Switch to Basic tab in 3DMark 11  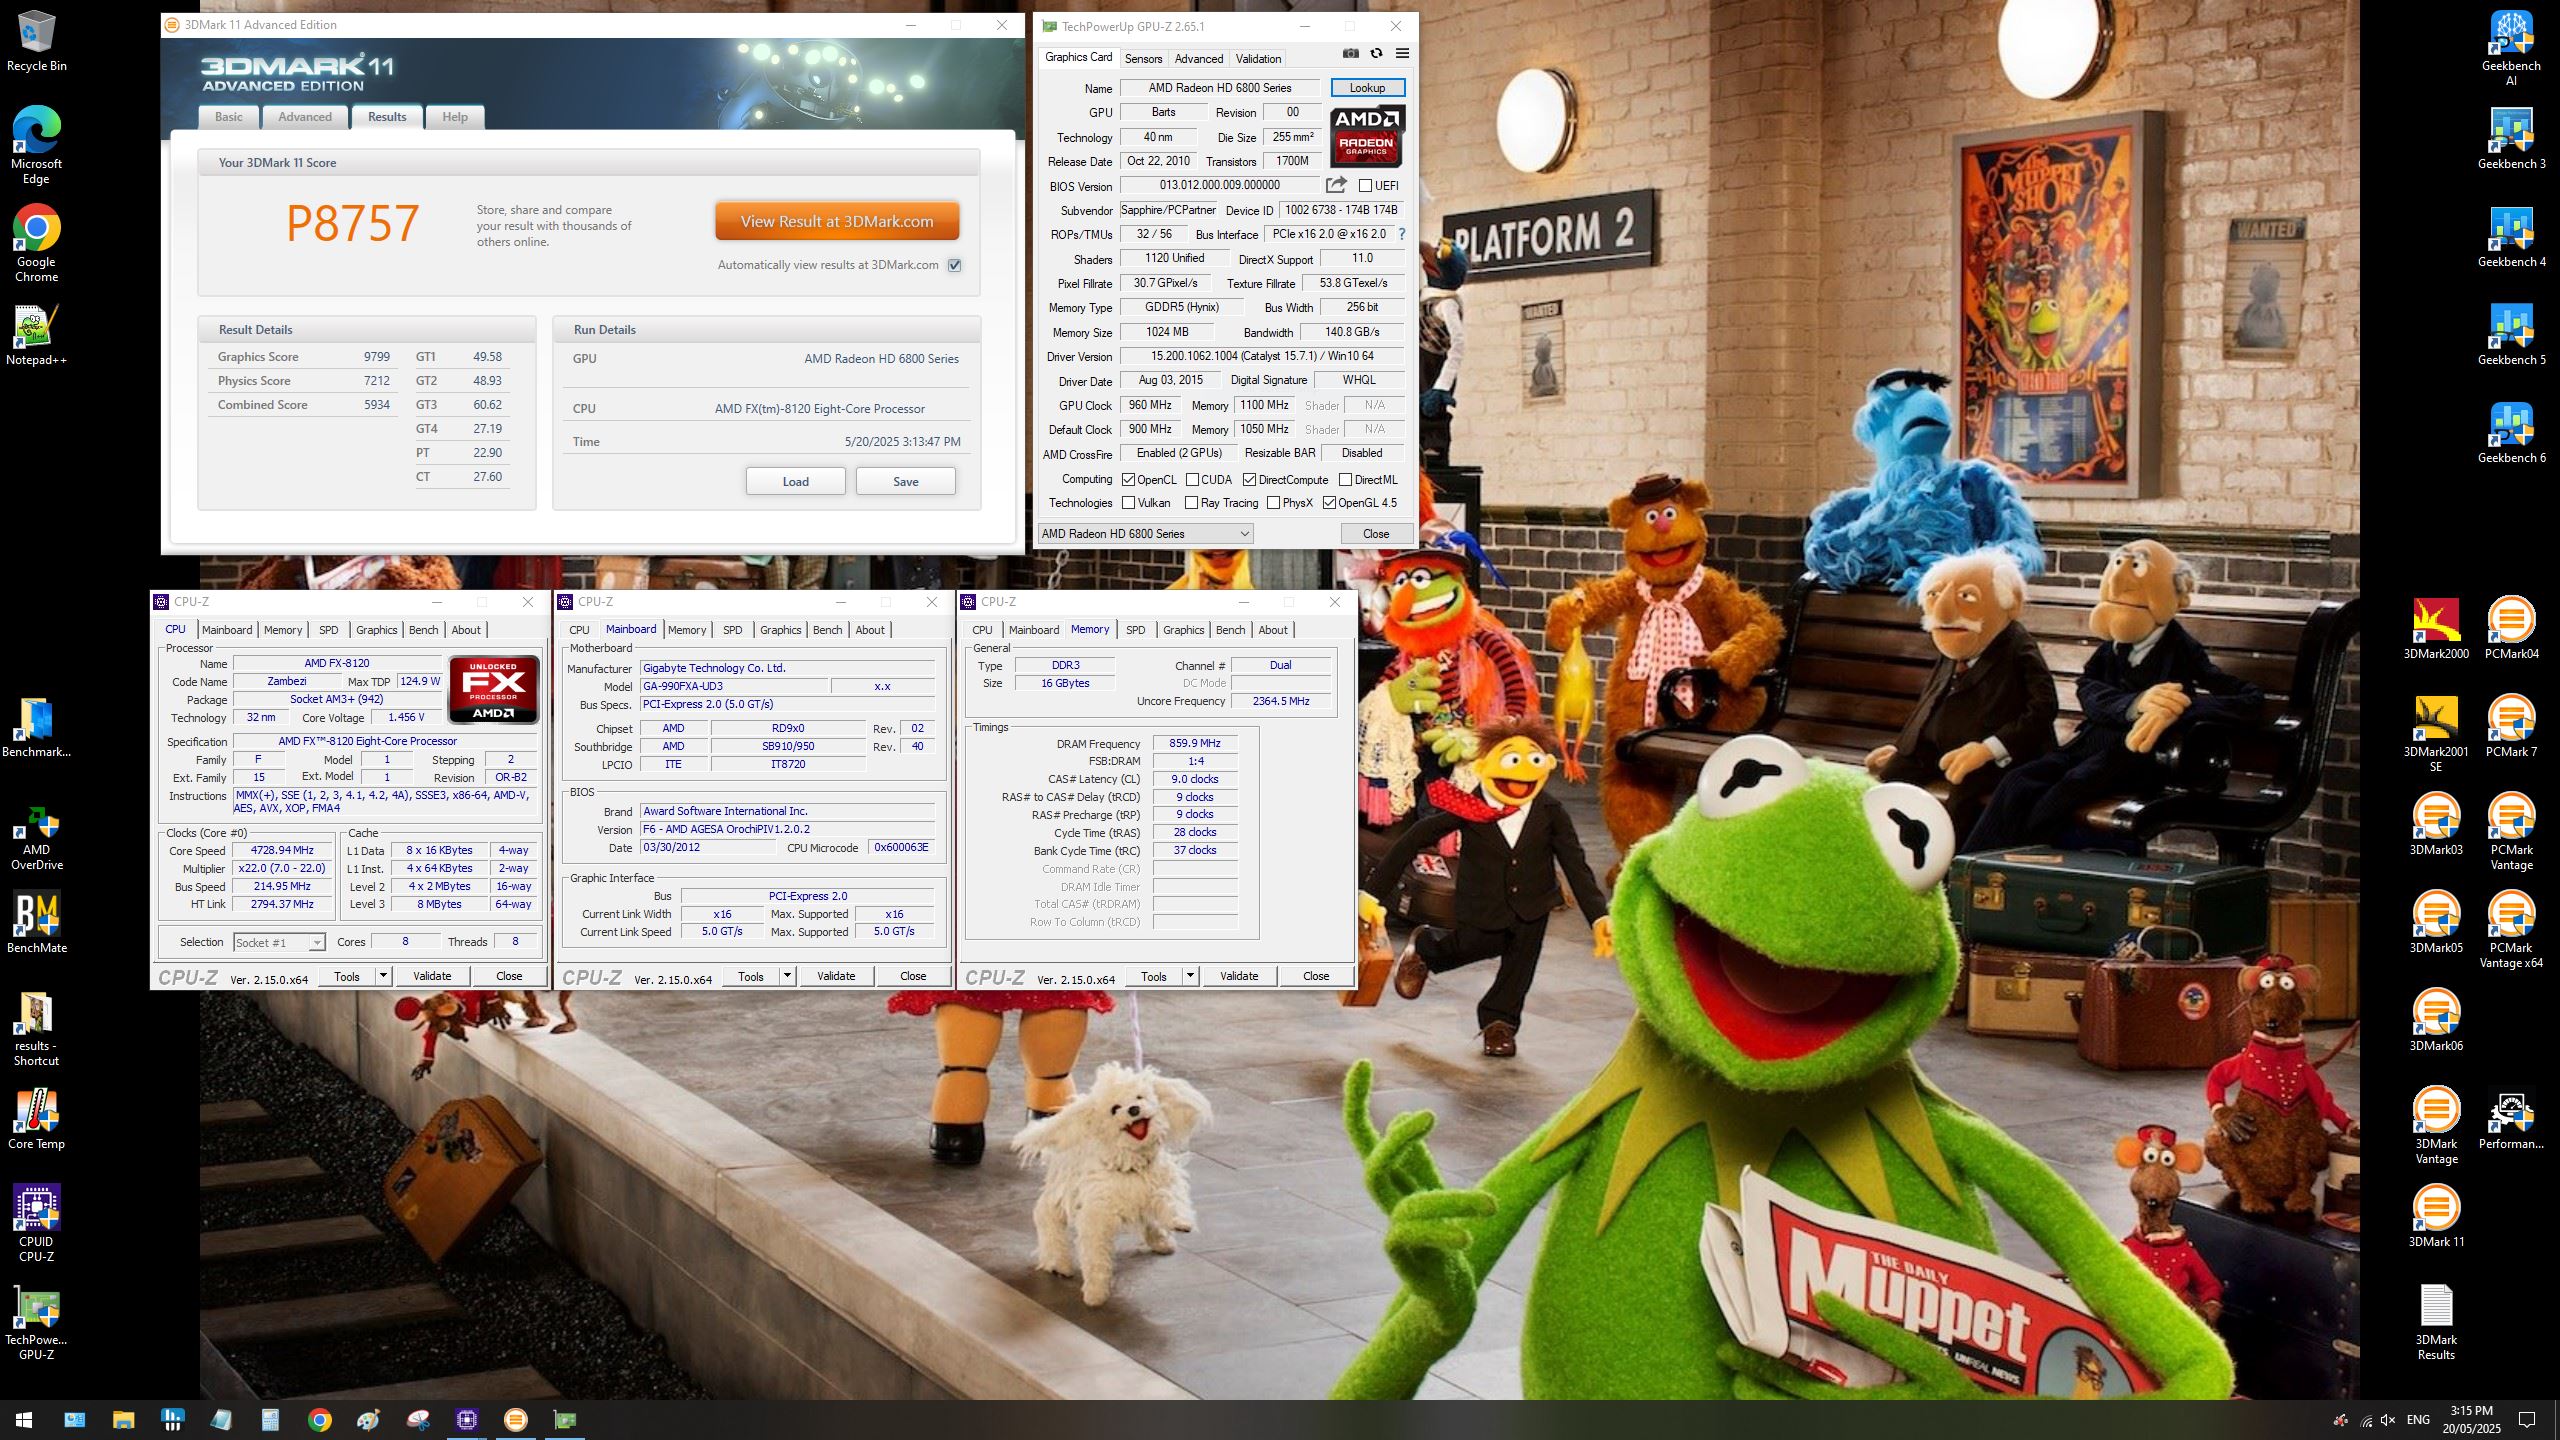[228, 117]
